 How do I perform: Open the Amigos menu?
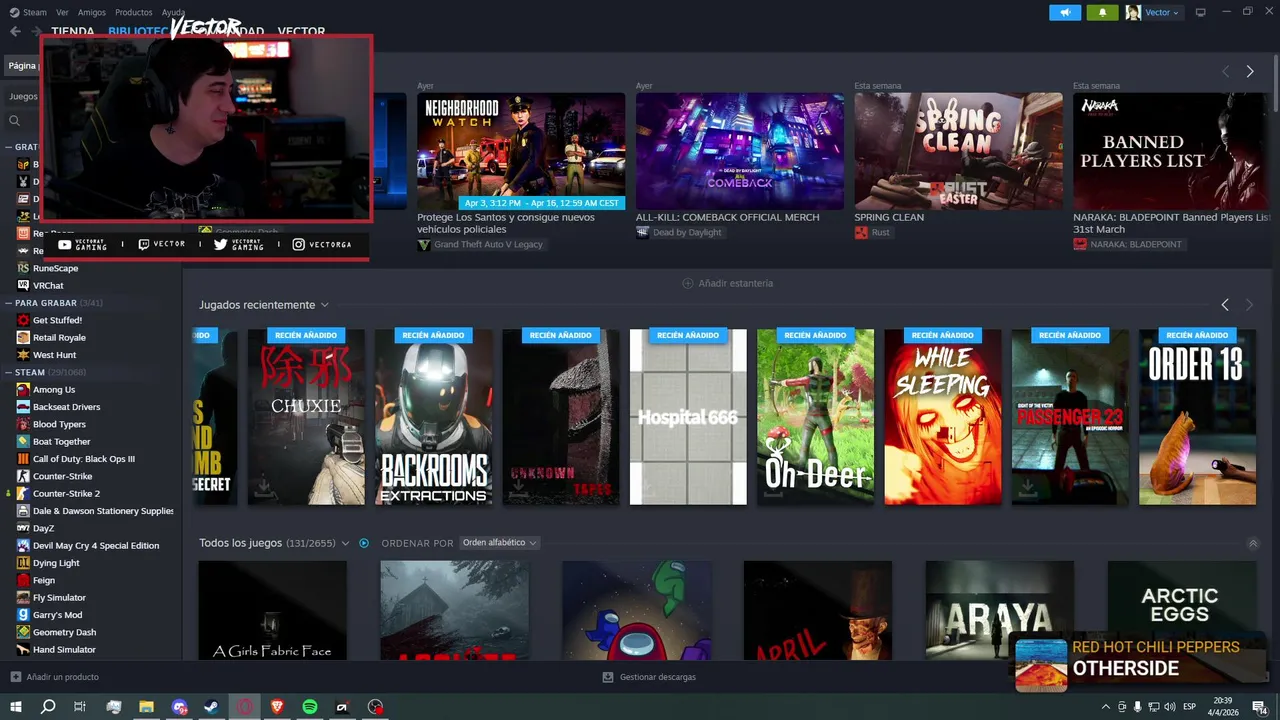[x=92, y=12]
